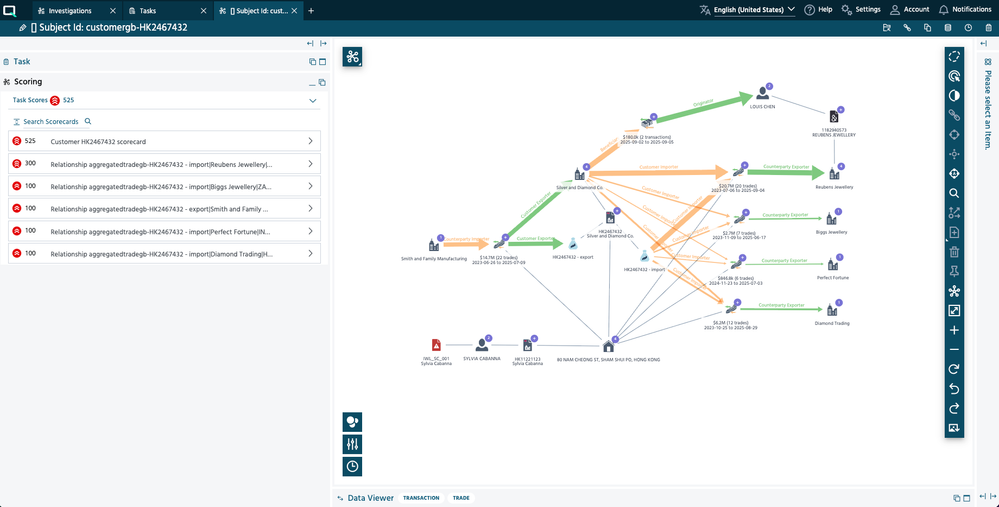The image size is (999, 507).
Task: Open the Help link in header
Action: coord(818,10)
